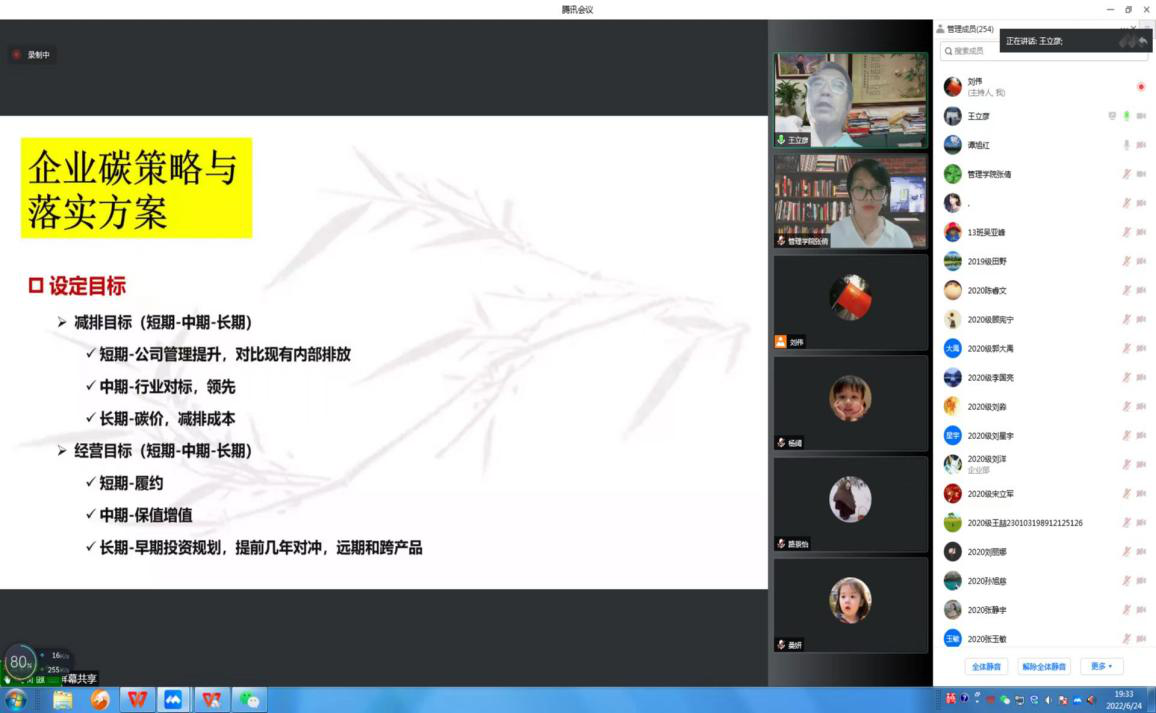Click the 管理成员(254) panel header
Image resolution: width=1156 pixels, height=713 pixels.
pyautogui.click(x=970, y=29)
